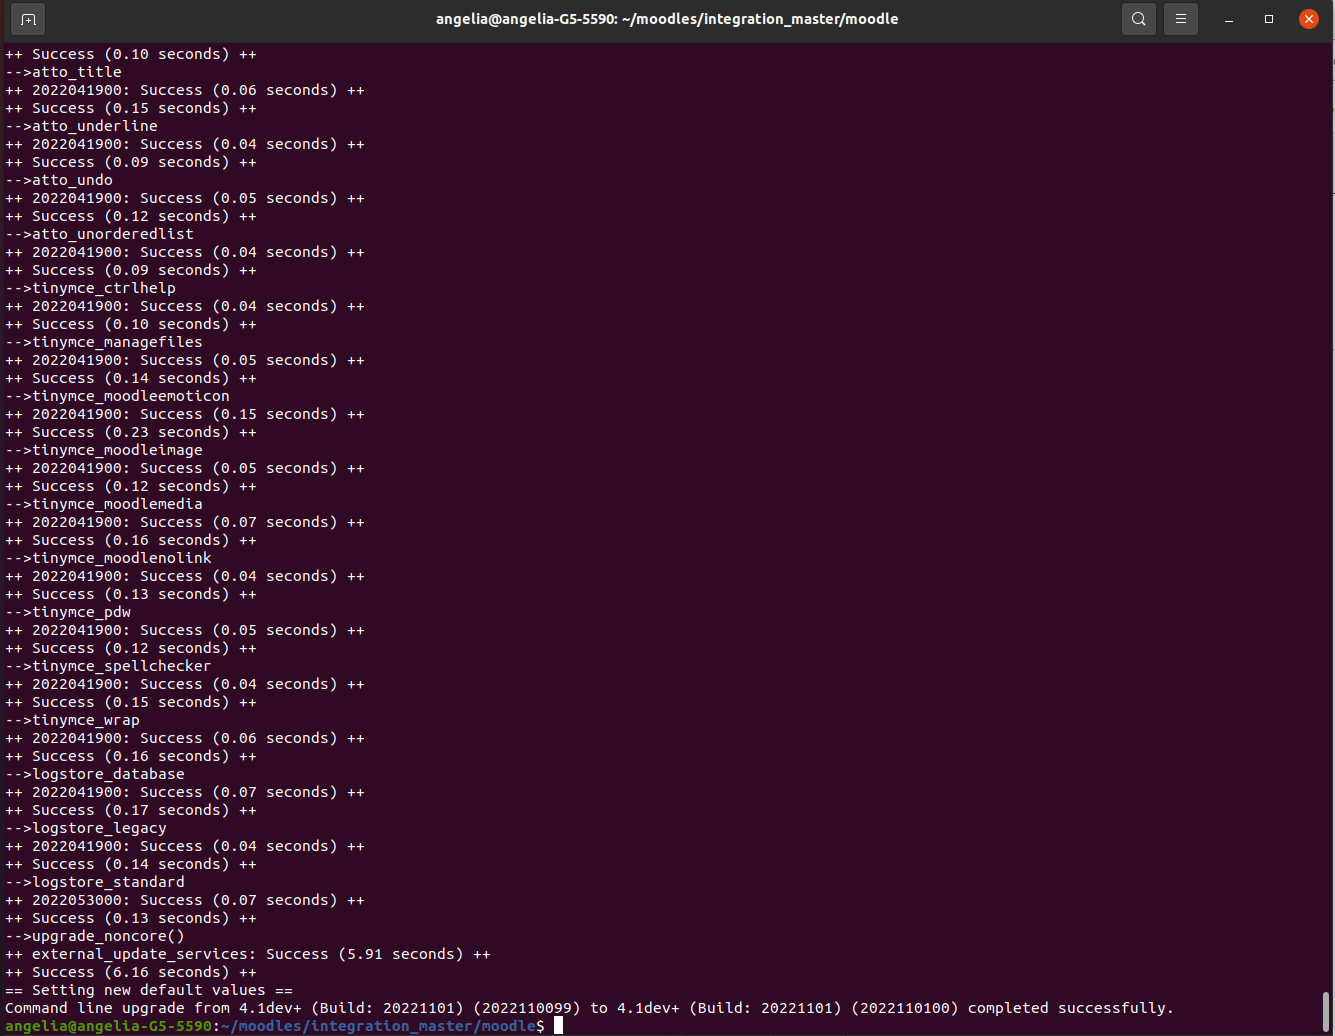Click 'Success (0.17 seconds)' line
The width and height of the screenshot is (1335, 1036).
tap(131, 810)
